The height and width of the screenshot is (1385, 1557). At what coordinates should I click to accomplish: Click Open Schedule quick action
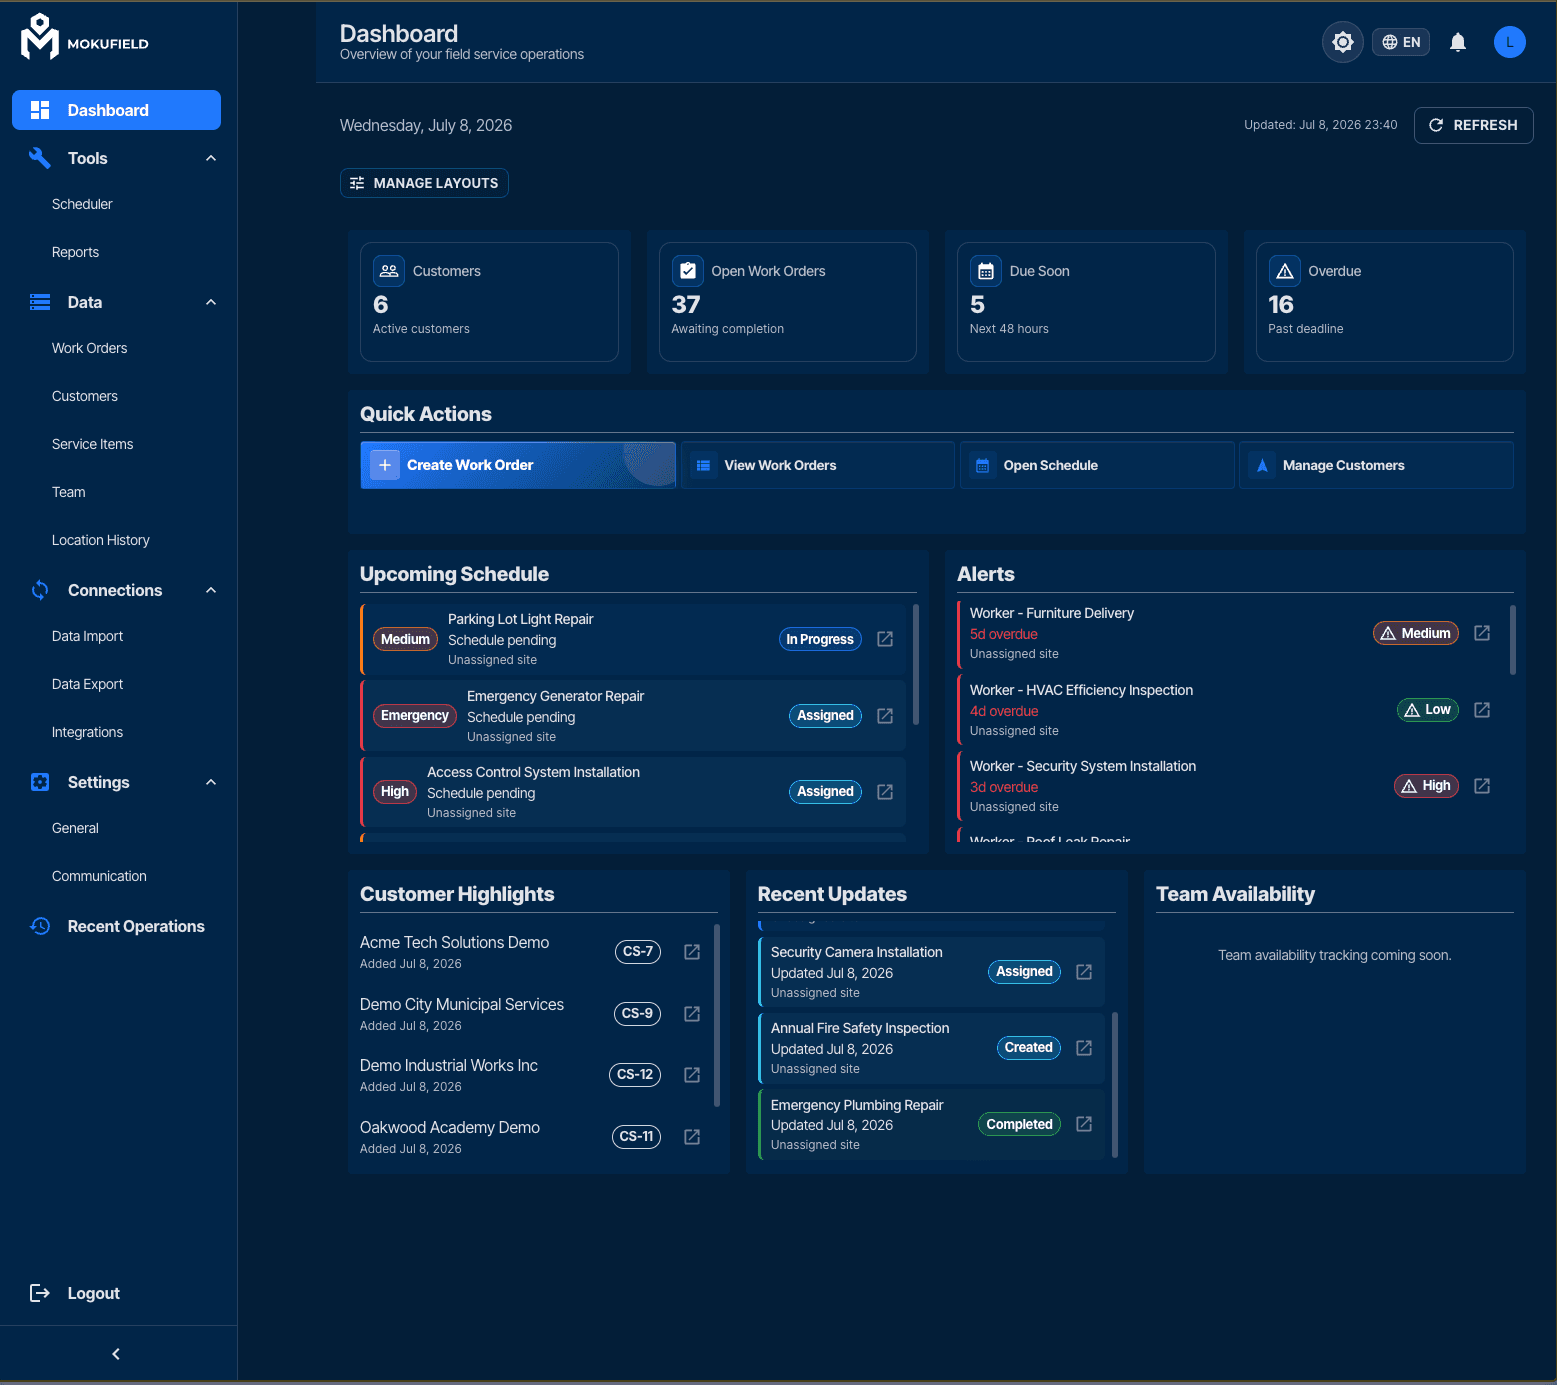coord(1097,465)
